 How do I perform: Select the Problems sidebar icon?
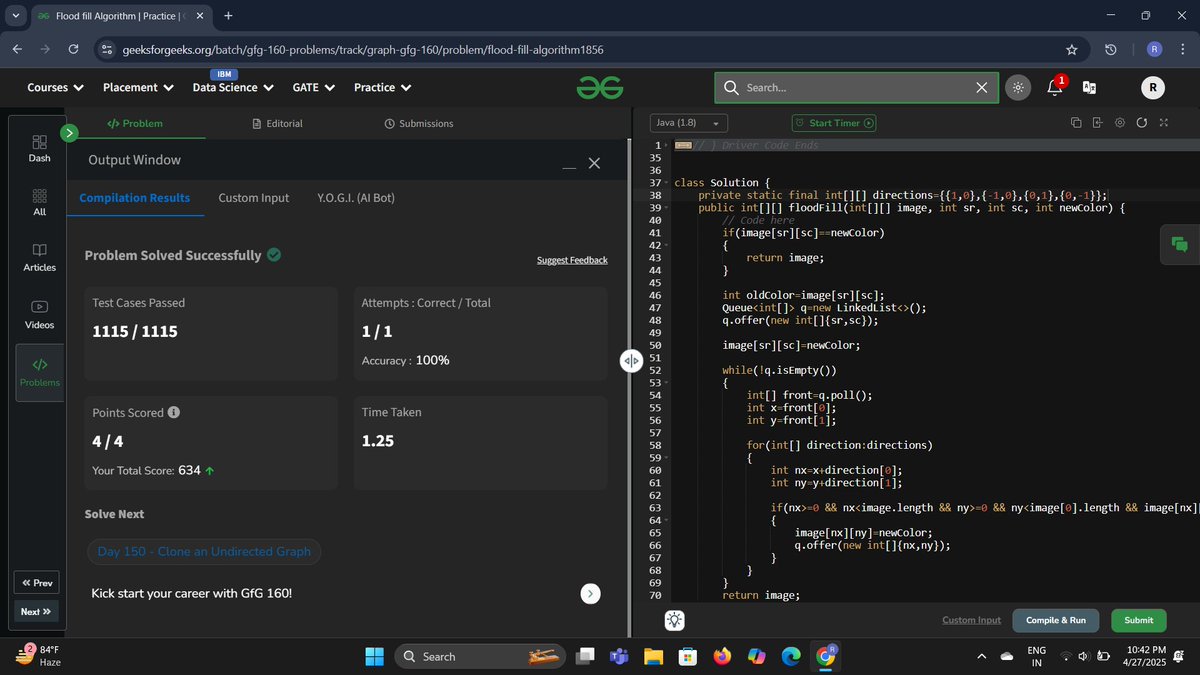pyautogui.click(x=39, y=373)
